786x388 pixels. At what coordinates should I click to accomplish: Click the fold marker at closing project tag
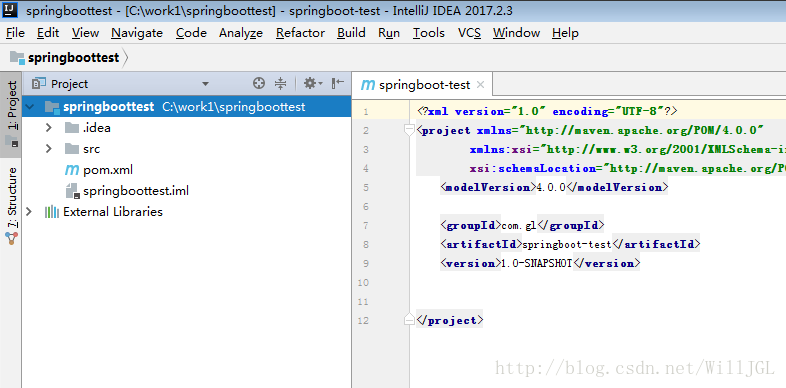pyautogui.click(x=409, y=320)
